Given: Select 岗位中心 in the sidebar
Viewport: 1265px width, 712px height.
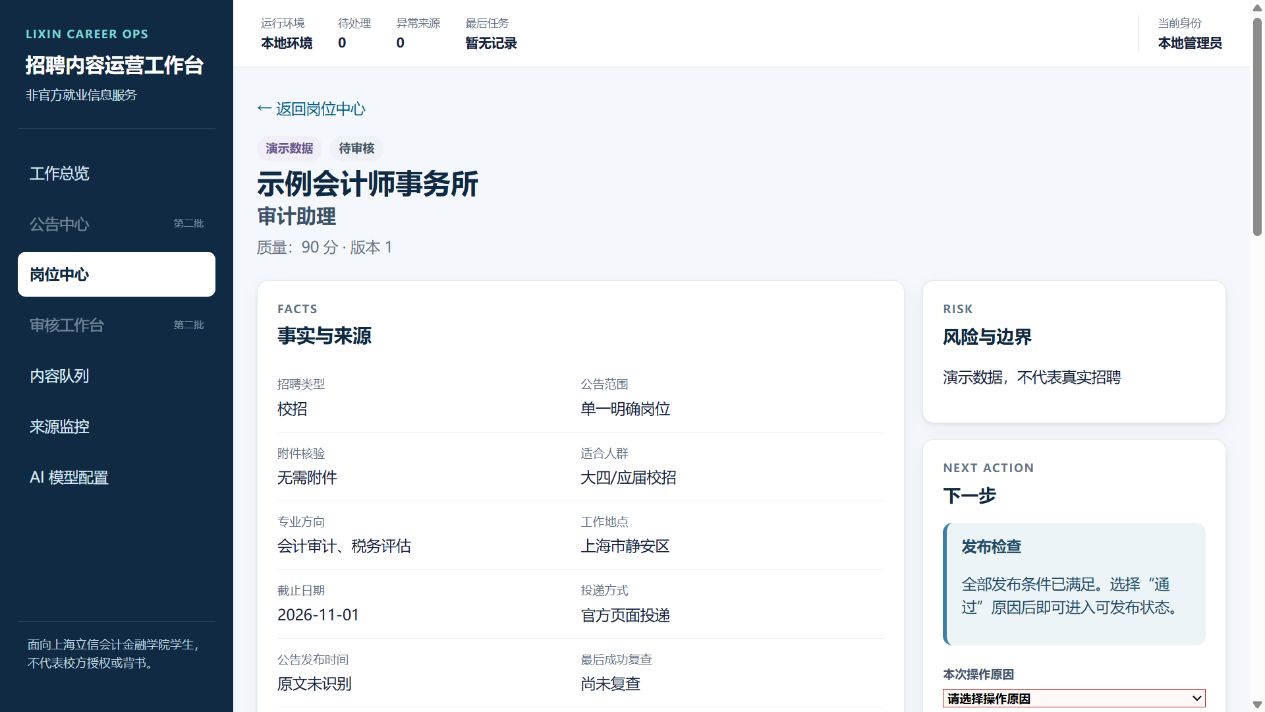Looking at the screenshot, I should click(x=116, y=274).
